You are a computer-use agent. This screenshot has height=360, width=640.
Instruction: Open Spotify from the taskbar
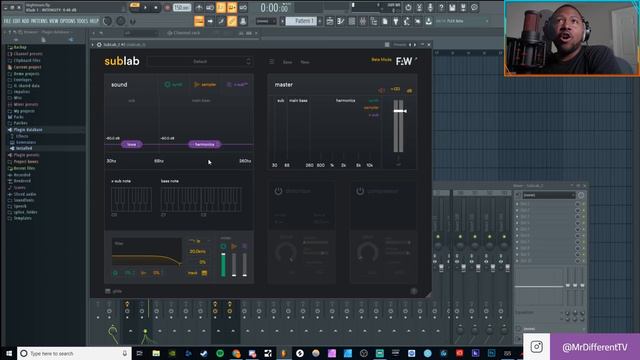click(x=220, y=353)
